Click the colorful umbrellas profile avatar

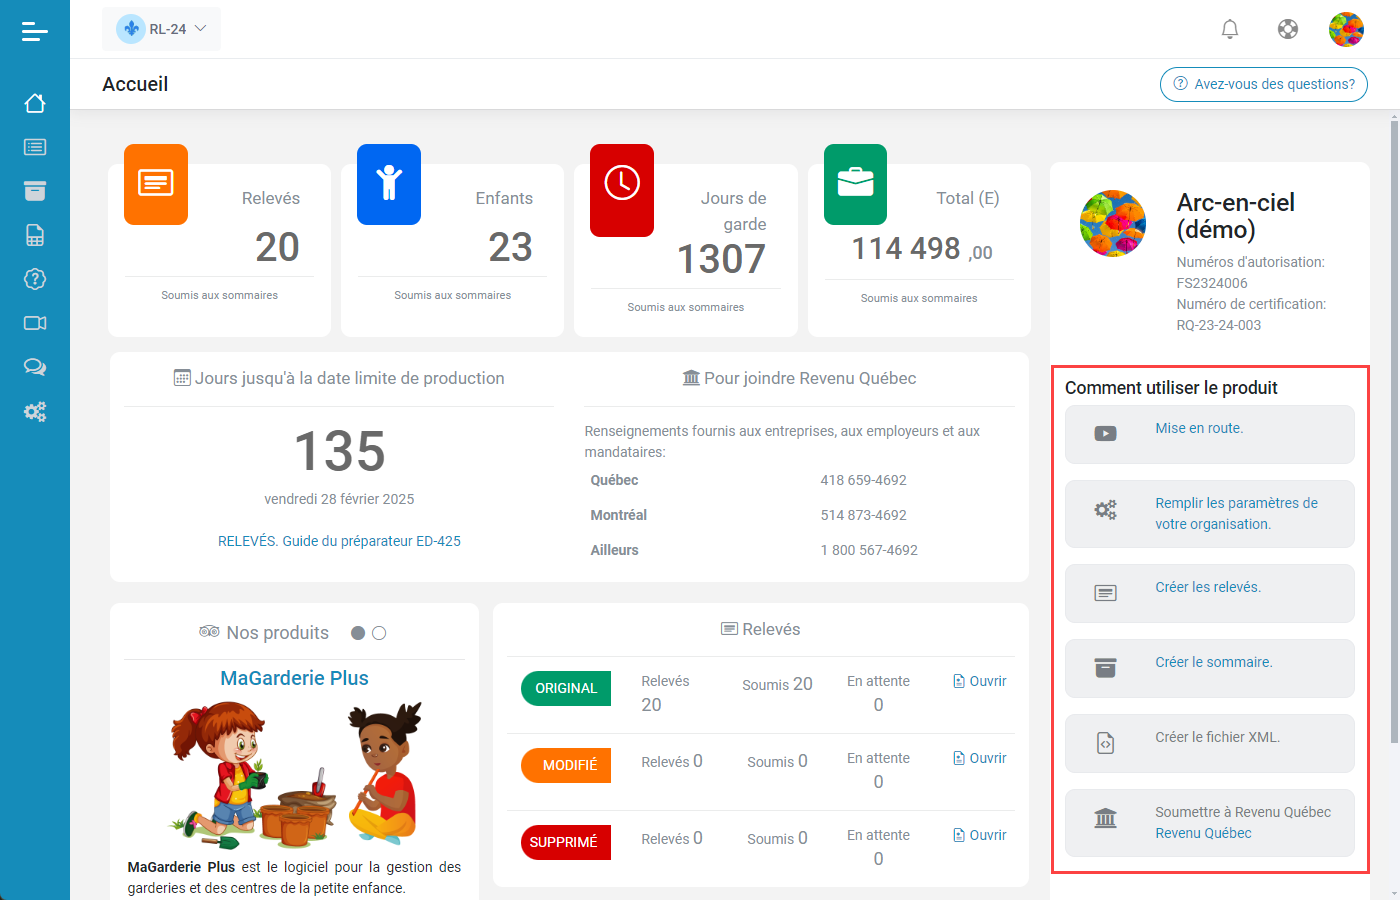click(1346, 29)
